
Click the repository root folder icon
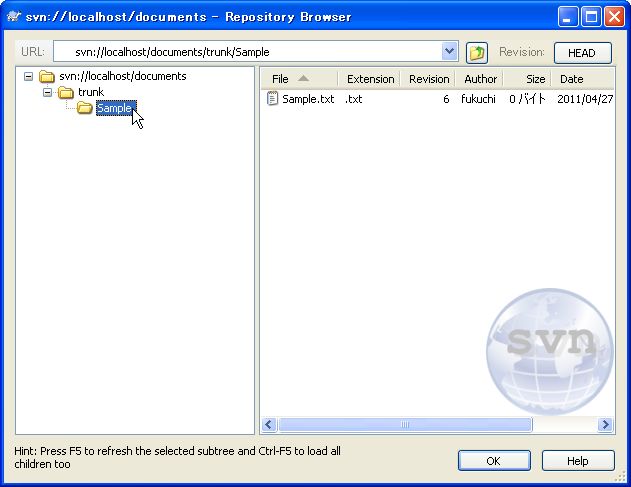47,77
